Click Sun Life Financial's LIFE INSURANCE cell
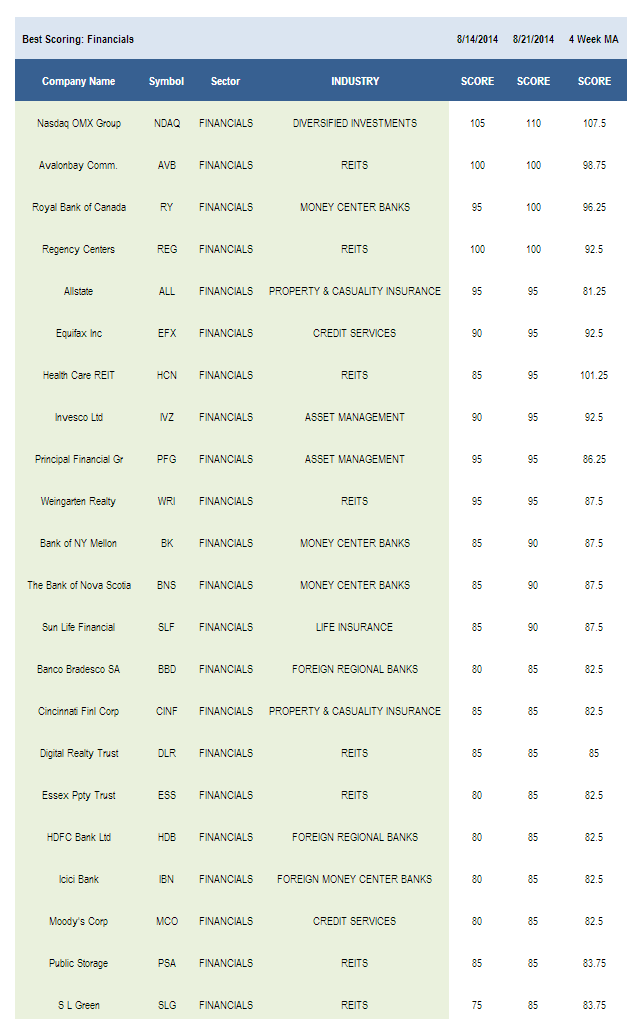This screenshot has height=1019, width=636. tap(355, 627)
